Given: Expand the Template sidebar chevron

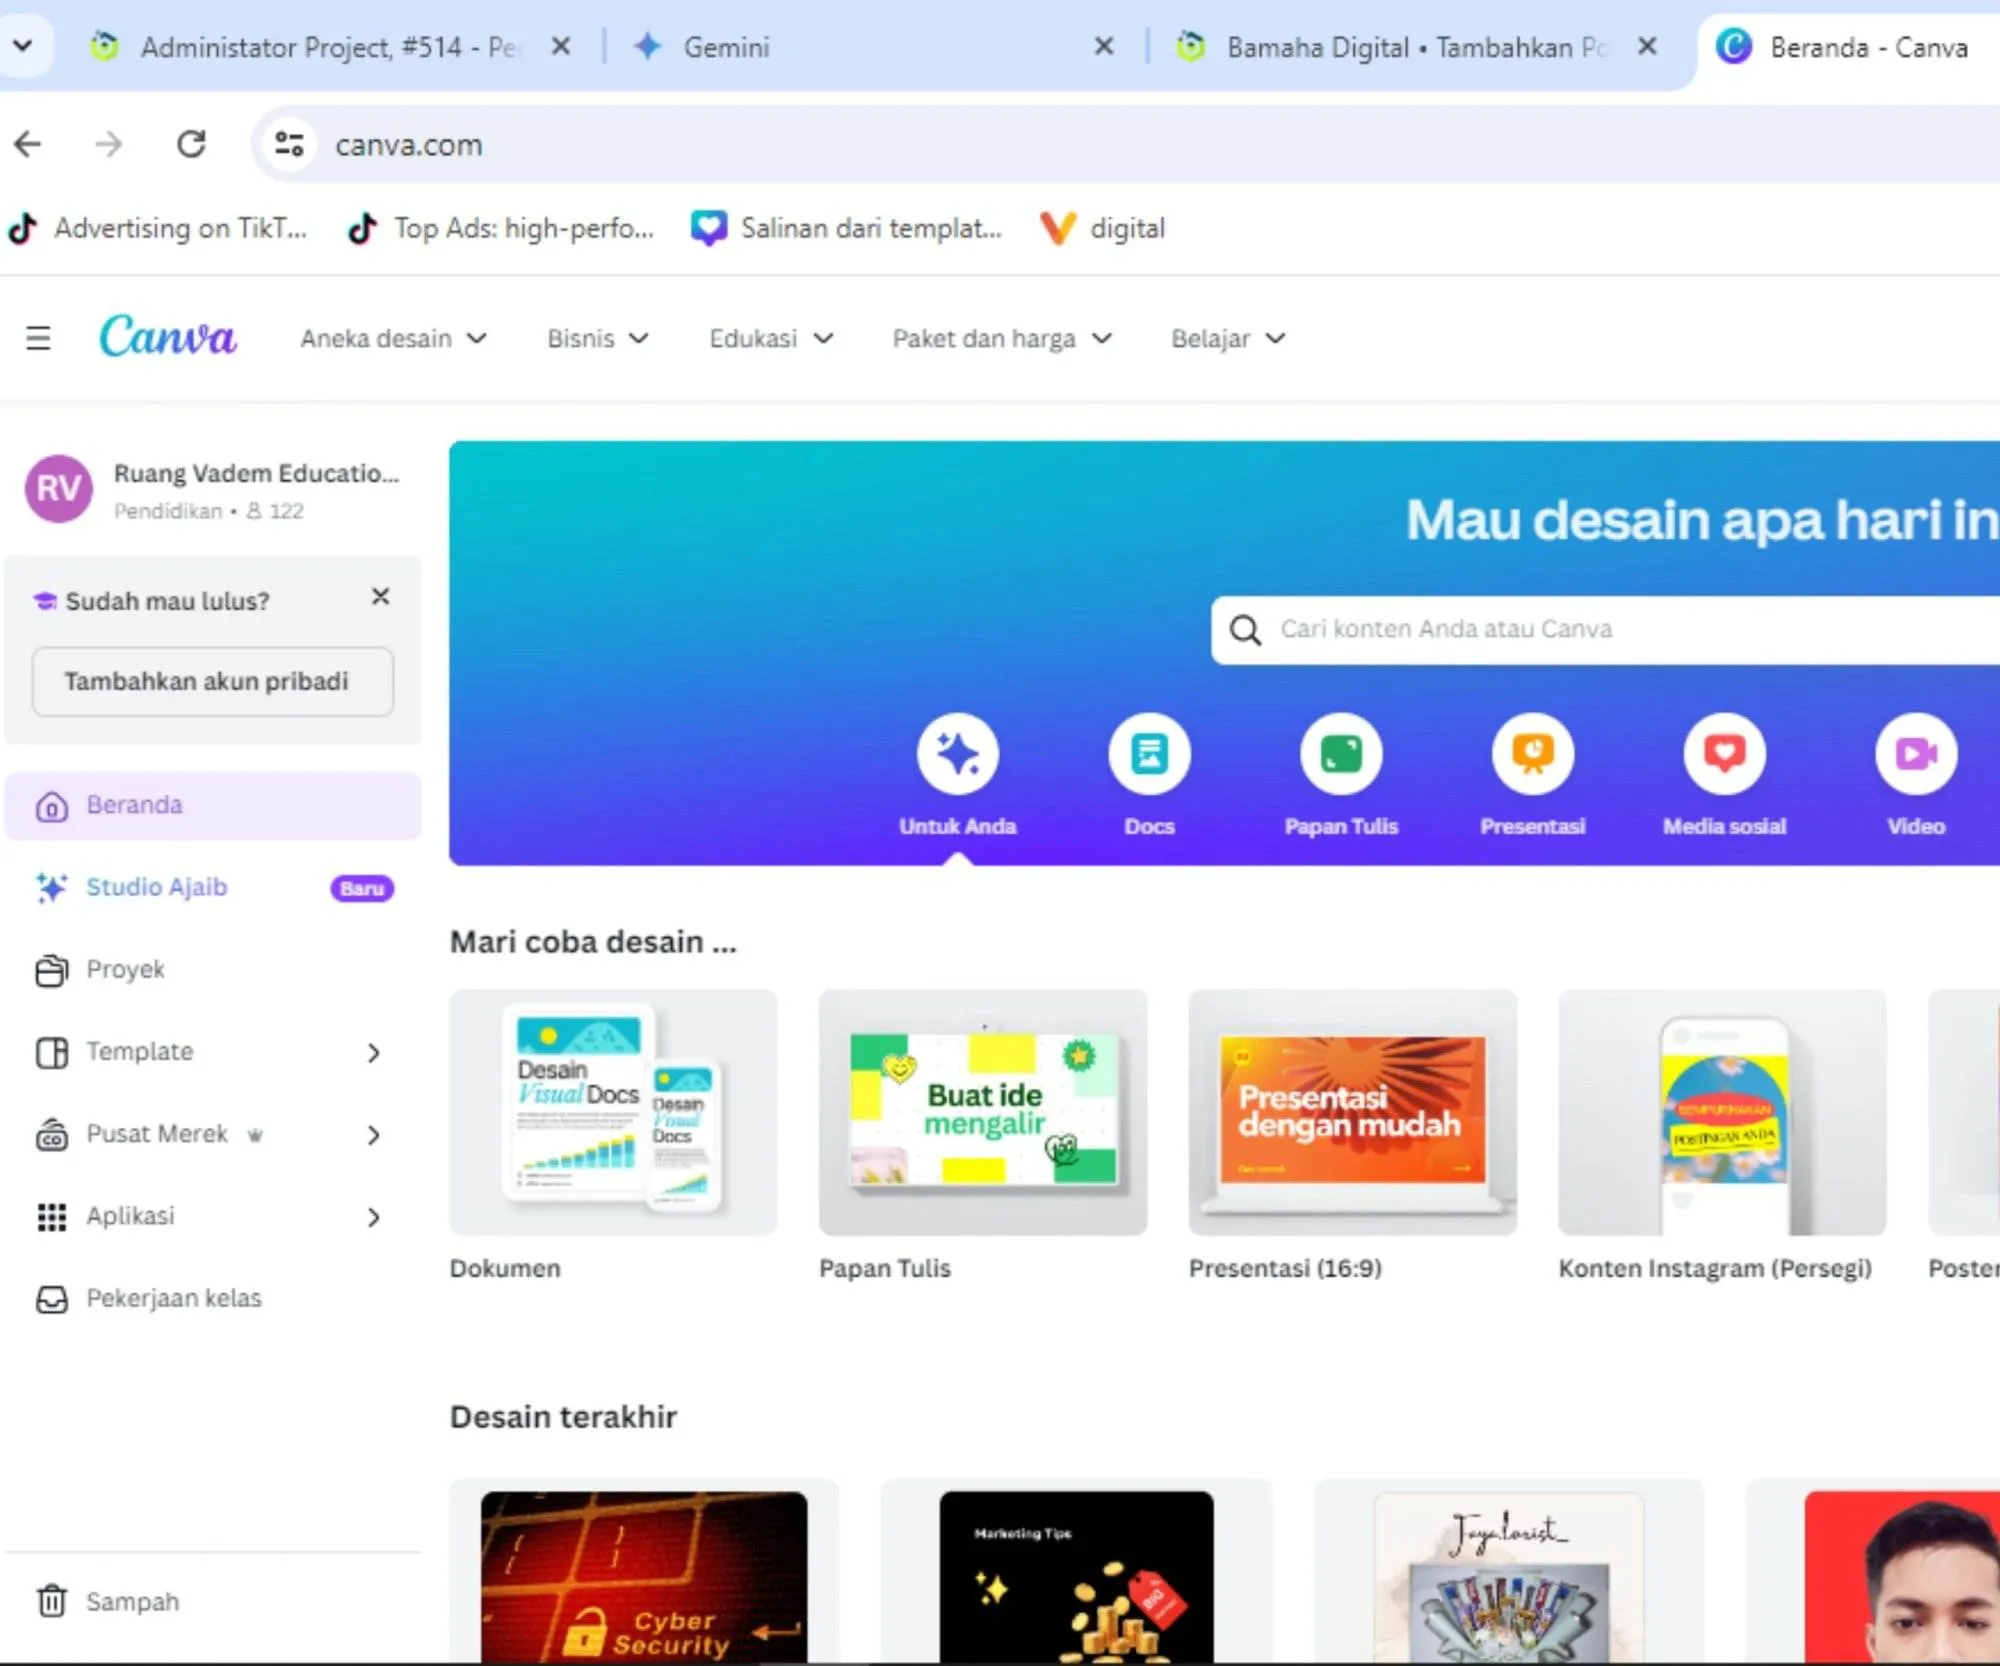Looking at the screenshot, I should click(x=373, y=1052).
